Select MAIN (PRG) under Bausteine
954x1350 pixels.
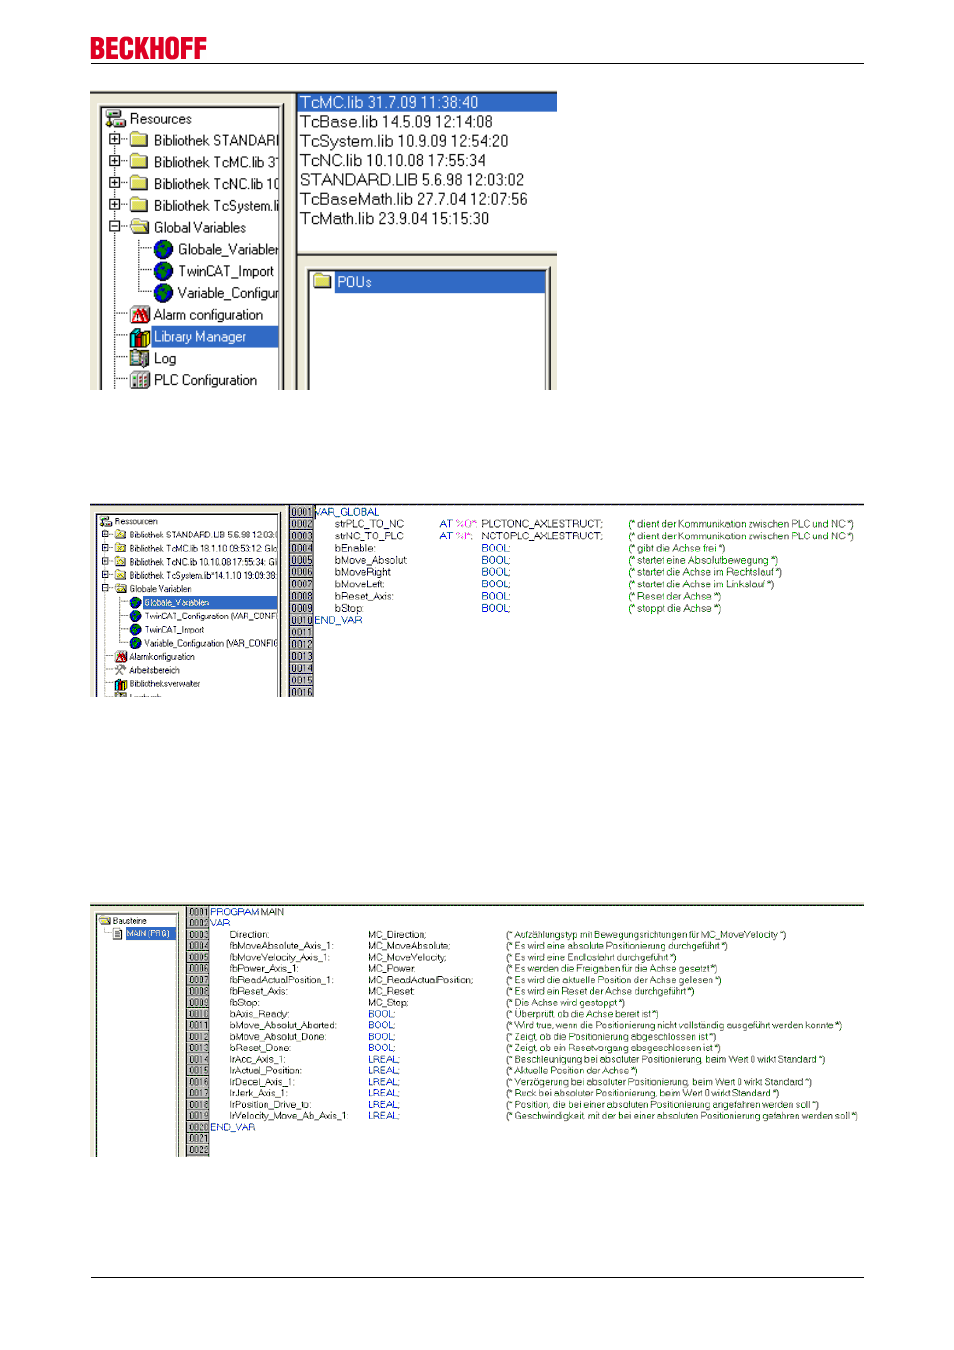tap(148, 933)
